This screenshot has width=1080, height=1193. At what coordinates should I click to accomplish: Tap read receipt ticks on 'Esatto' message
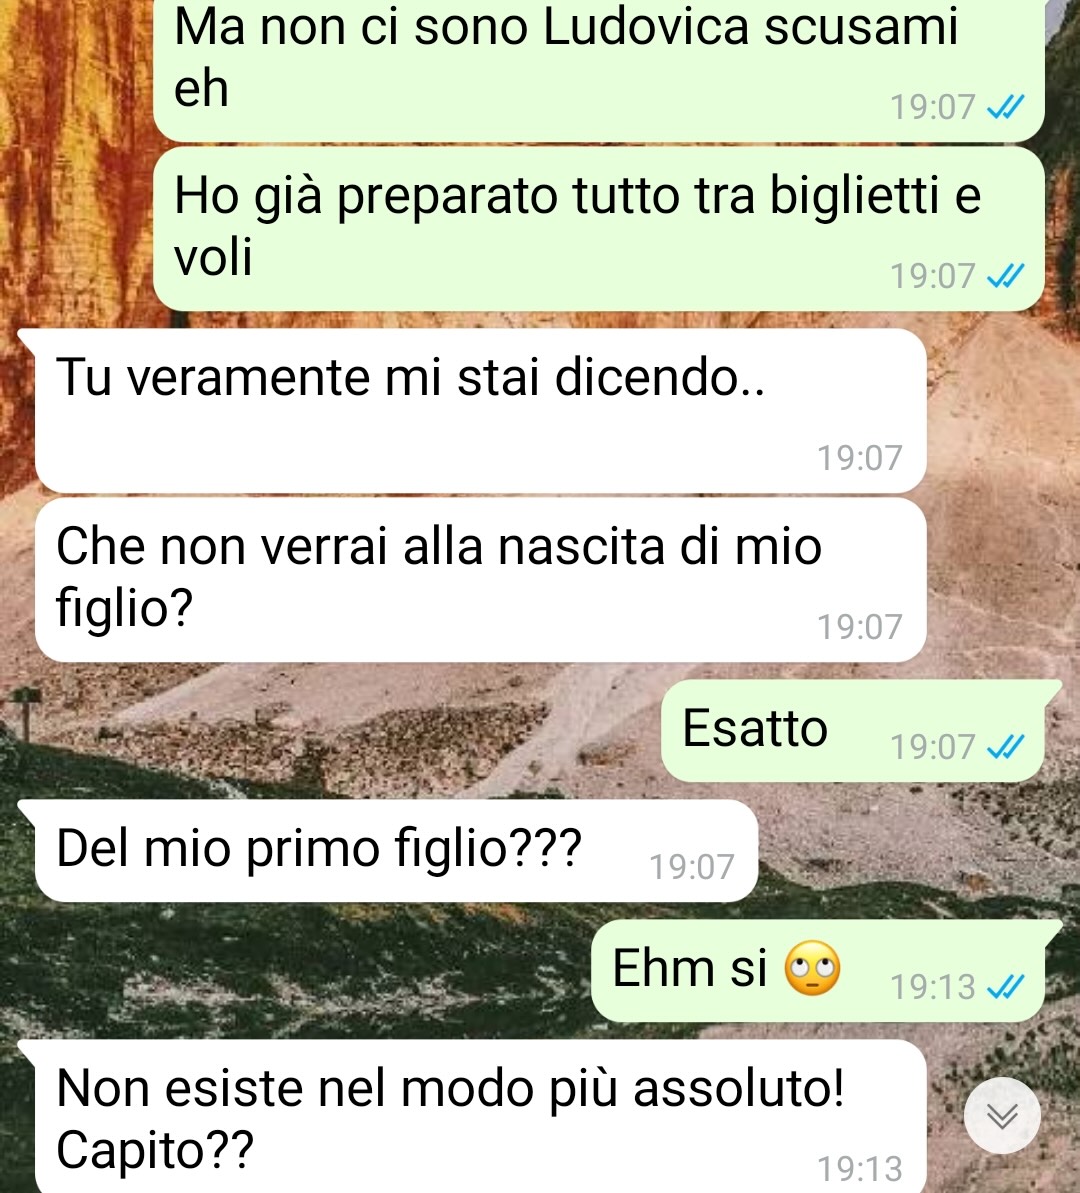[x=1005, y=746]
